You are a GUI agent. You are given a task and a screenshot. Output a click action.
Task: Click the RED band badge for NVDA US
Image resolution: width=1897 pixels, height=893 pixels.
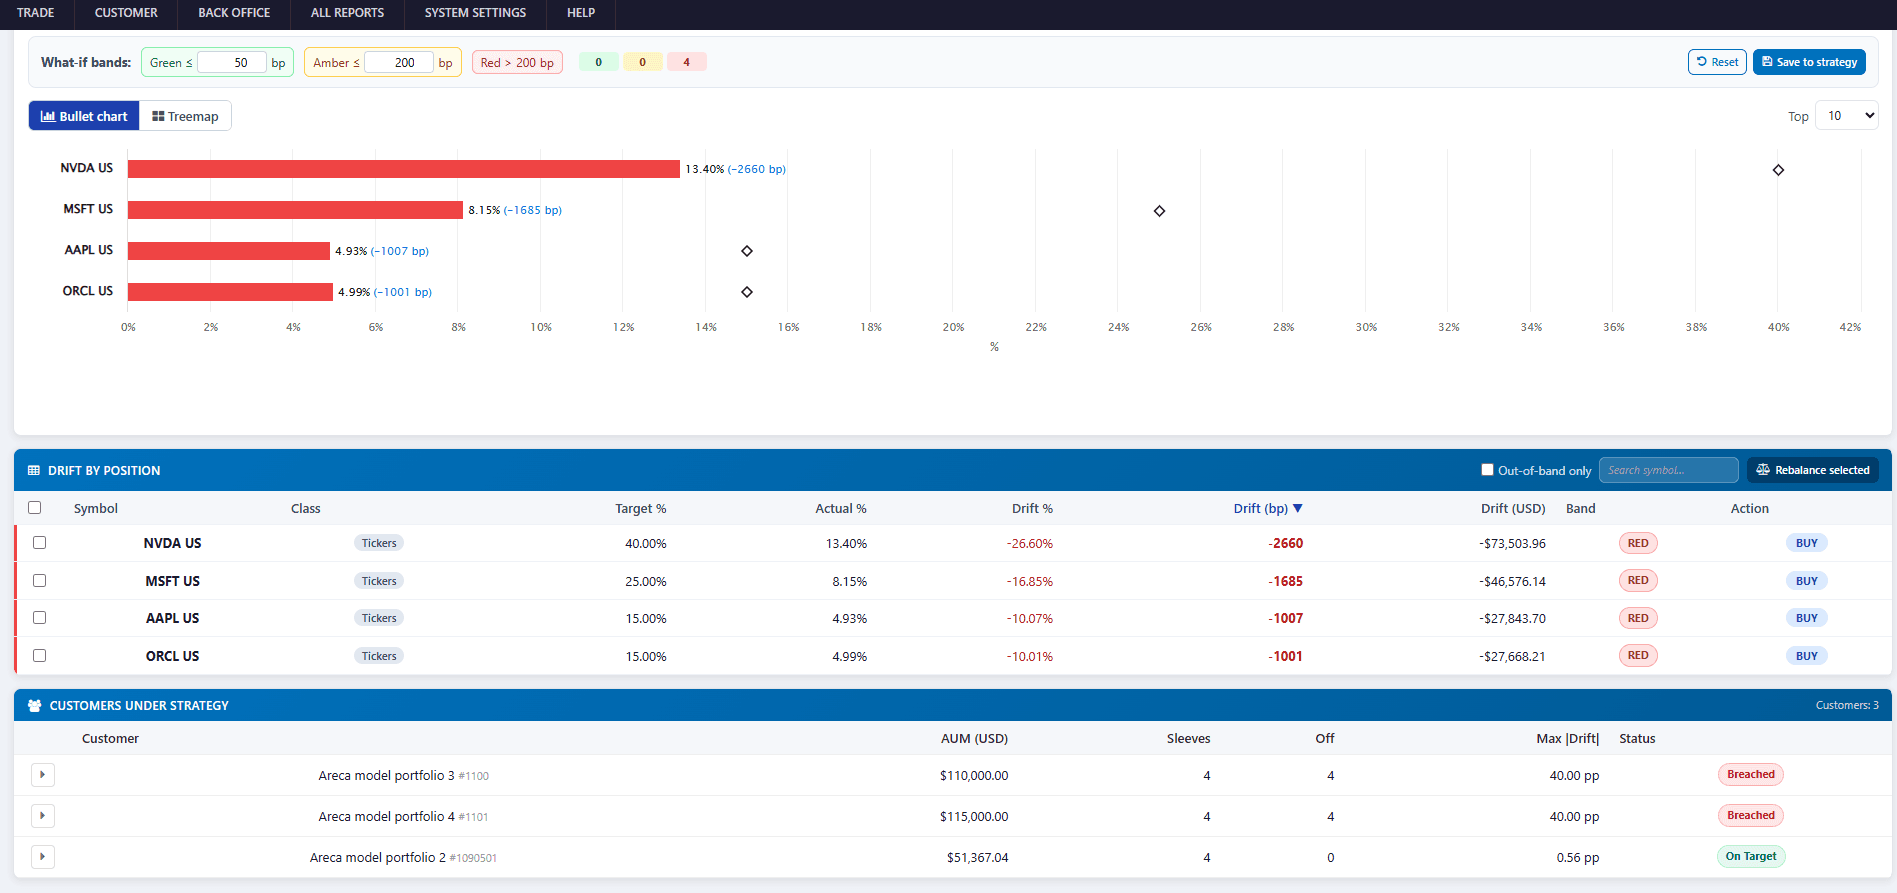pos(1638,543)
